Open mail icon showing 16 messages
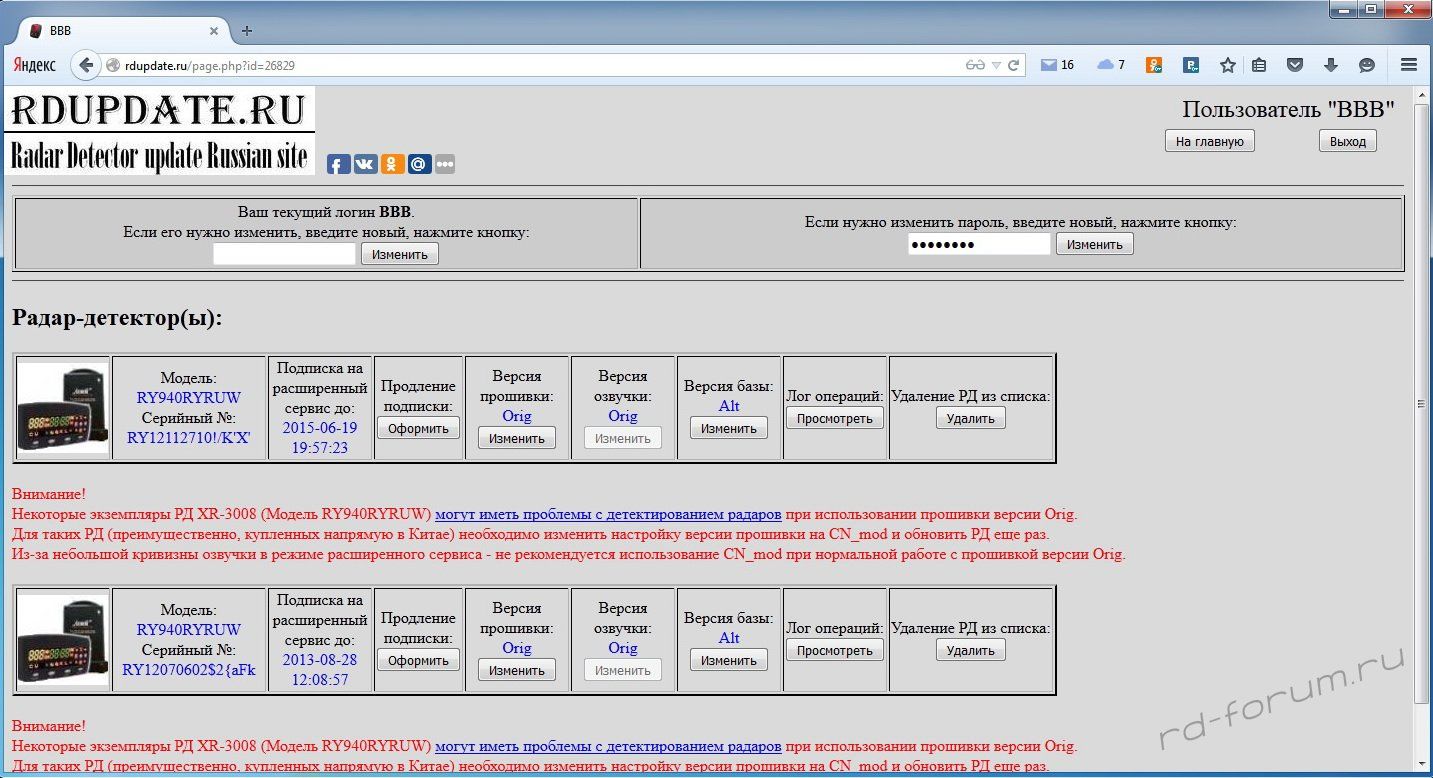This screenshot has height=778, width=1433. pyautogui.click(x=1057, y=65)
